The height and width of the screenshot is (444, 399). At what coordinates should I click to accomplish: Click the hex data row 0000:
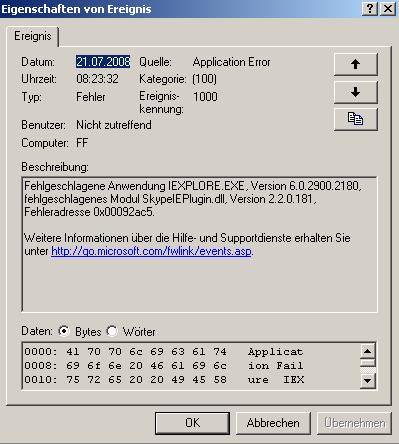click(x=164, y=351)
